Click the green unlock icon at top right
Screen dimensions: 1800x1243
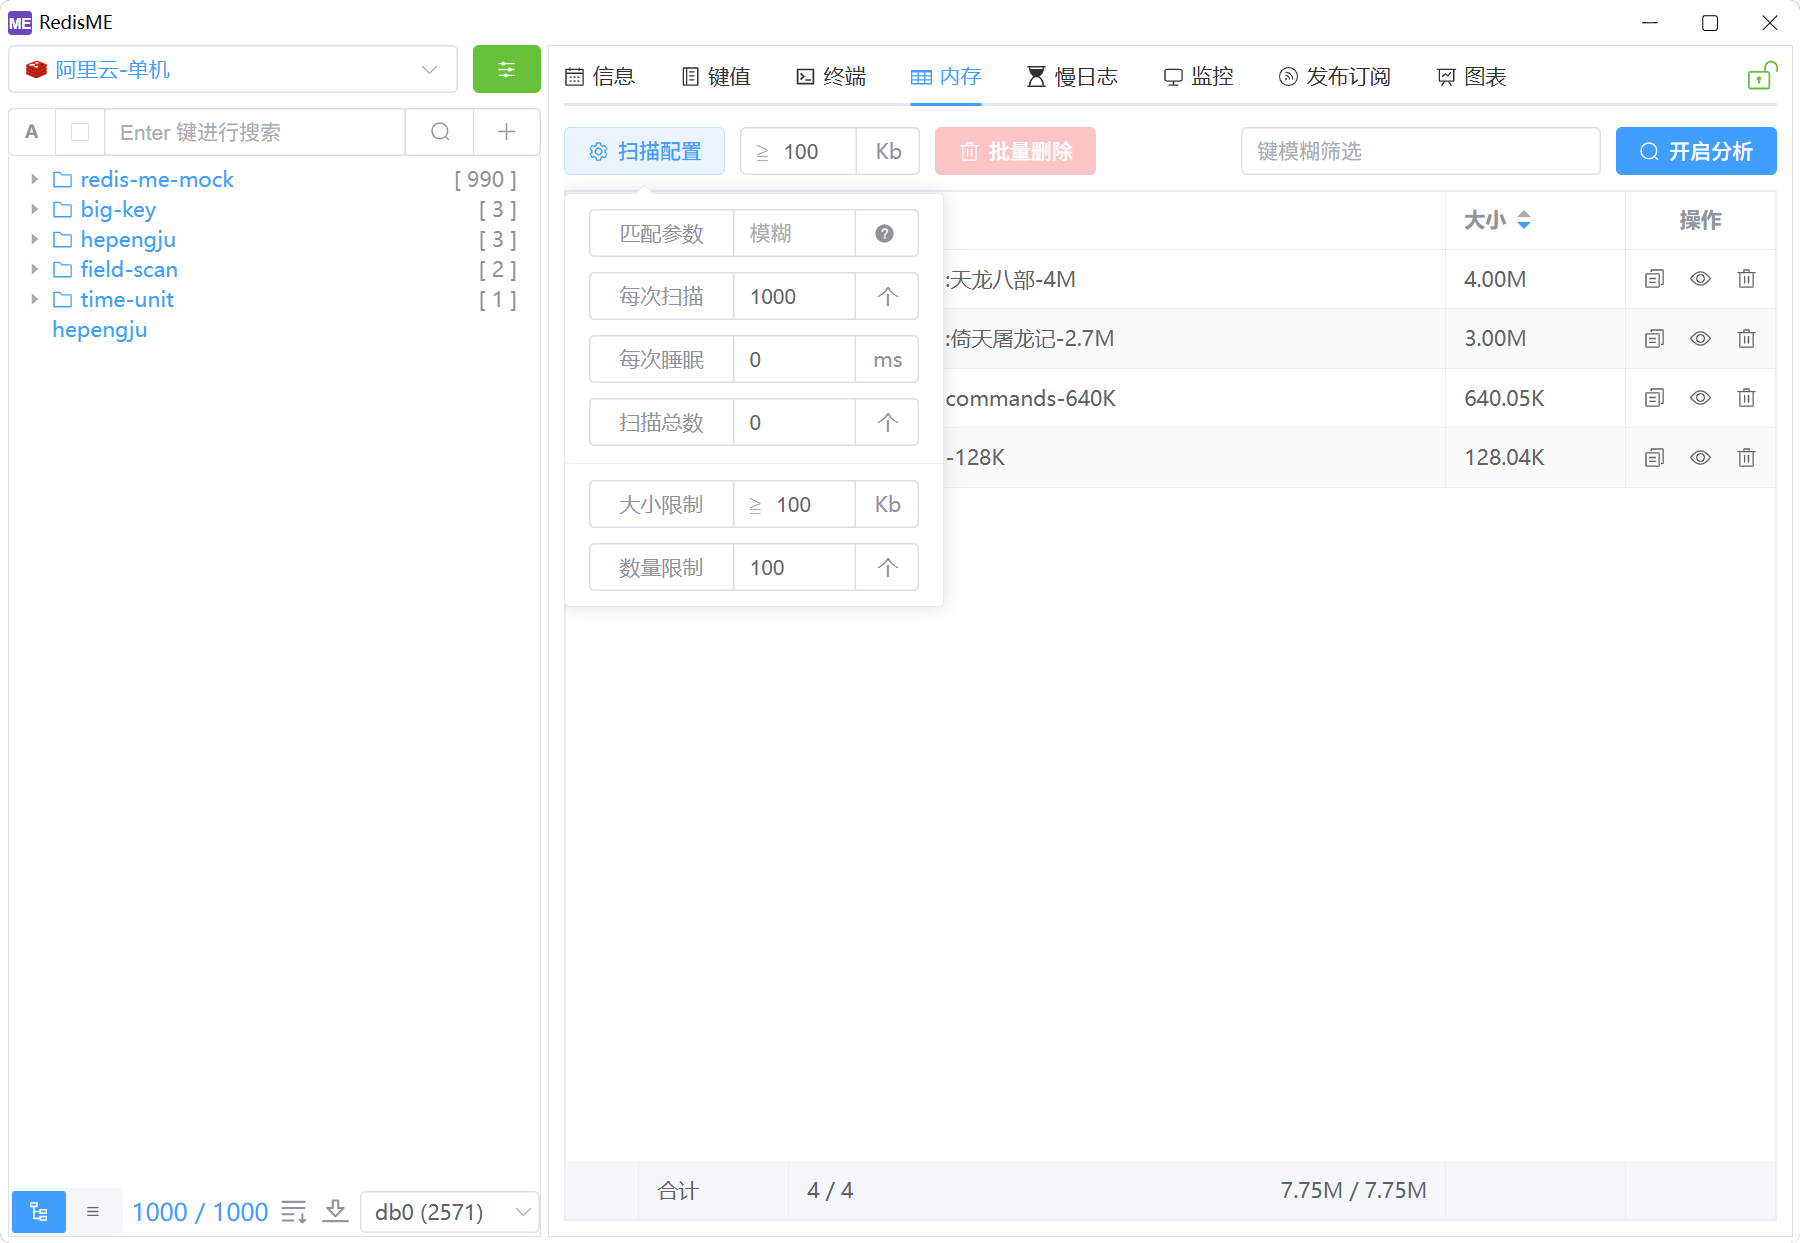click(1760, 77)
